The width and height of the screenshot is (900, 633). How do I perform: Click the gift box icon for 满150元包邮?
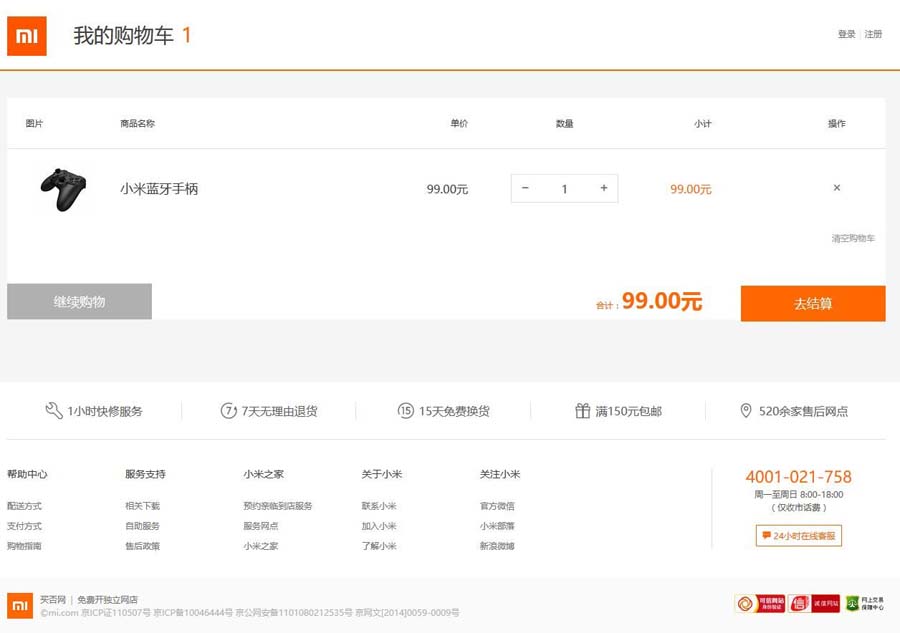(x=583, y=411)
